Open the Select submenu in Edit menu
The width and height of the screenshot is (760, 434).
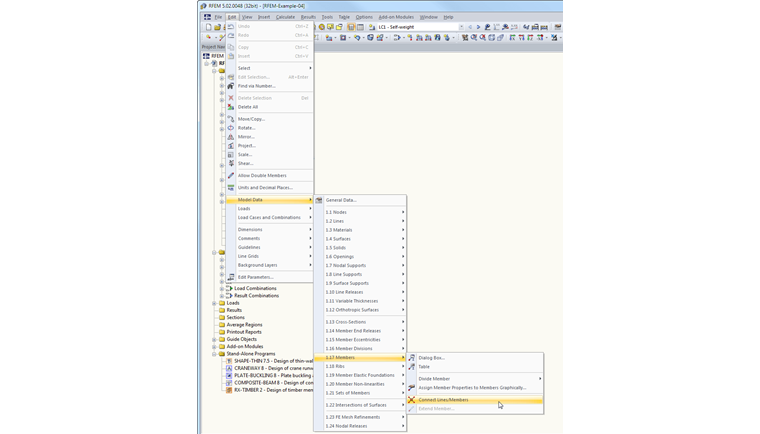tap(269, 68)
